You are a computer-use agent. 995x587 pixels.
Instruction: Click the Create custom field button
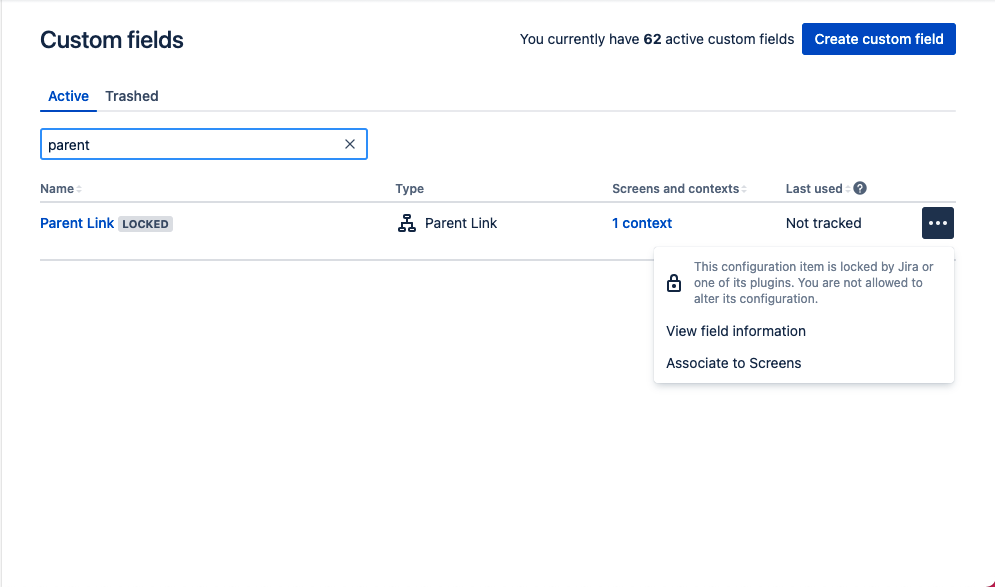click(x=878, y=39)
